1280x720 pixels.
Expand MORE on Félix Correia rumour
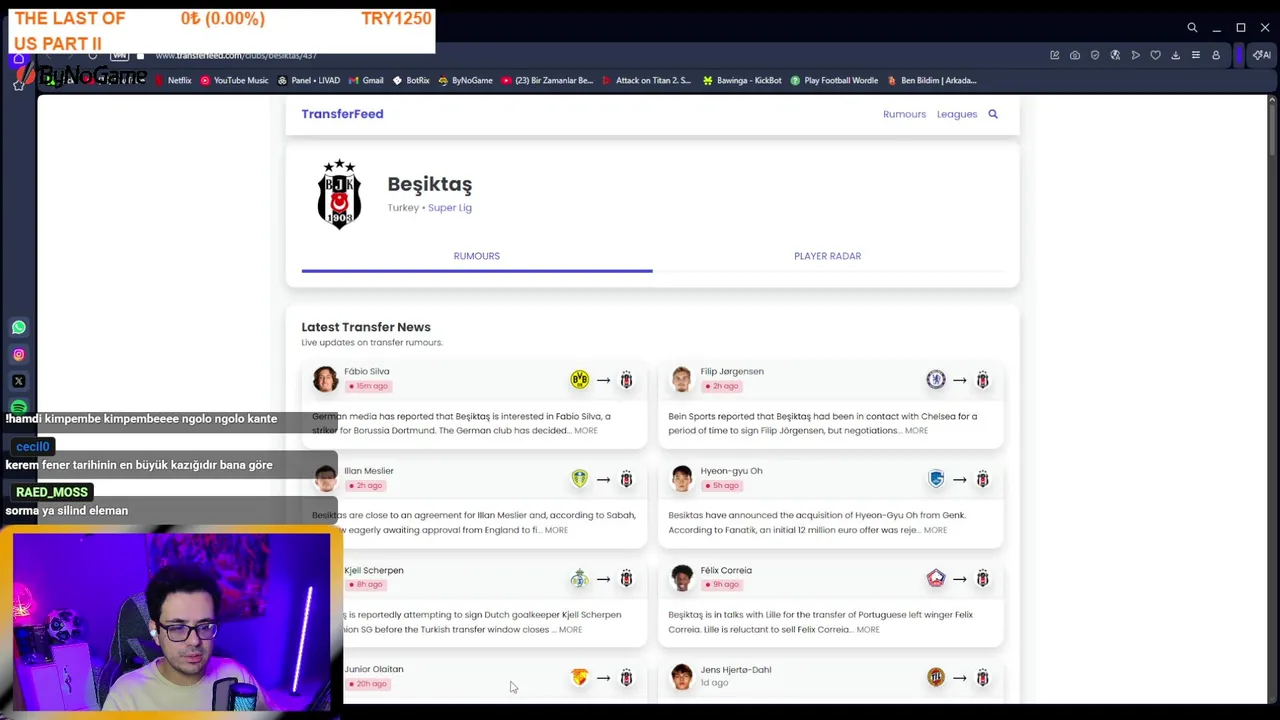click(x=868, y=630)
